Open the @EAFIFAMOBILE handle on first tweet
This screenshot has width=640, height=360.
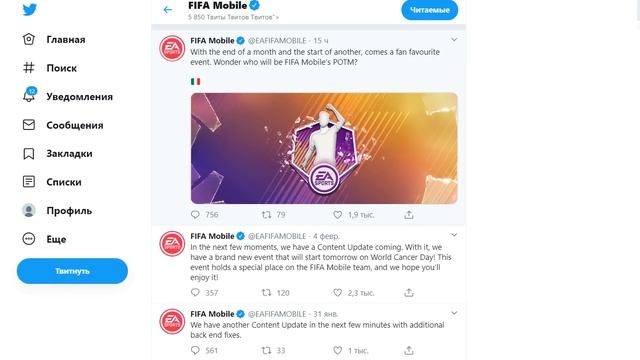277,41
